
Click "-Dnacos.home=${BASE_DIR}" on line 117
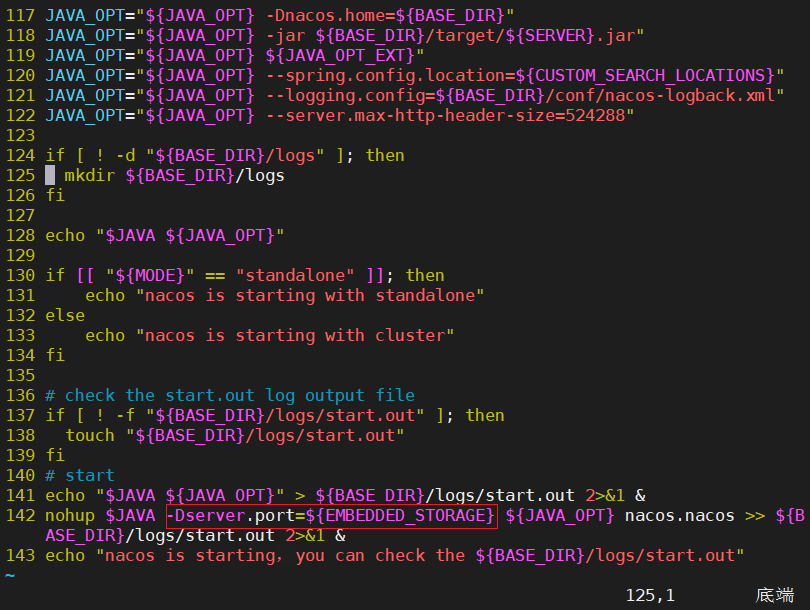[385, 15]
